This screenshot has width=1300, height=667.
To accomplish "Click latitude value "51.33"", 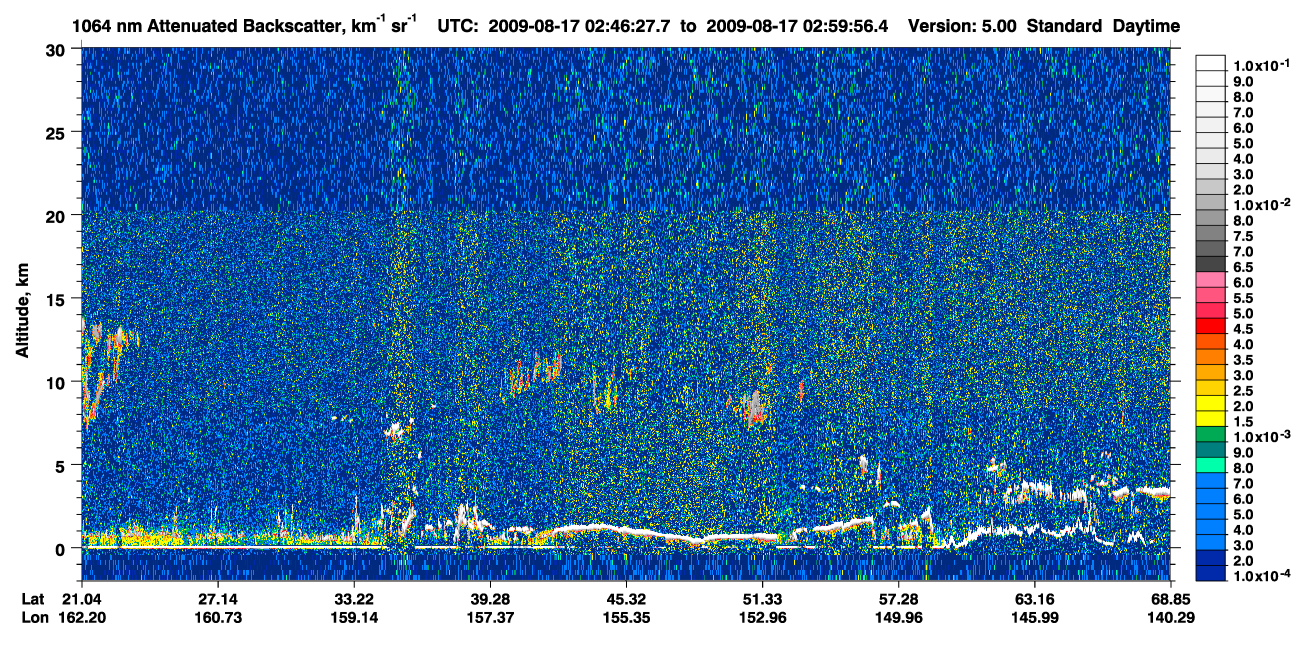I will tap(762, 599).
